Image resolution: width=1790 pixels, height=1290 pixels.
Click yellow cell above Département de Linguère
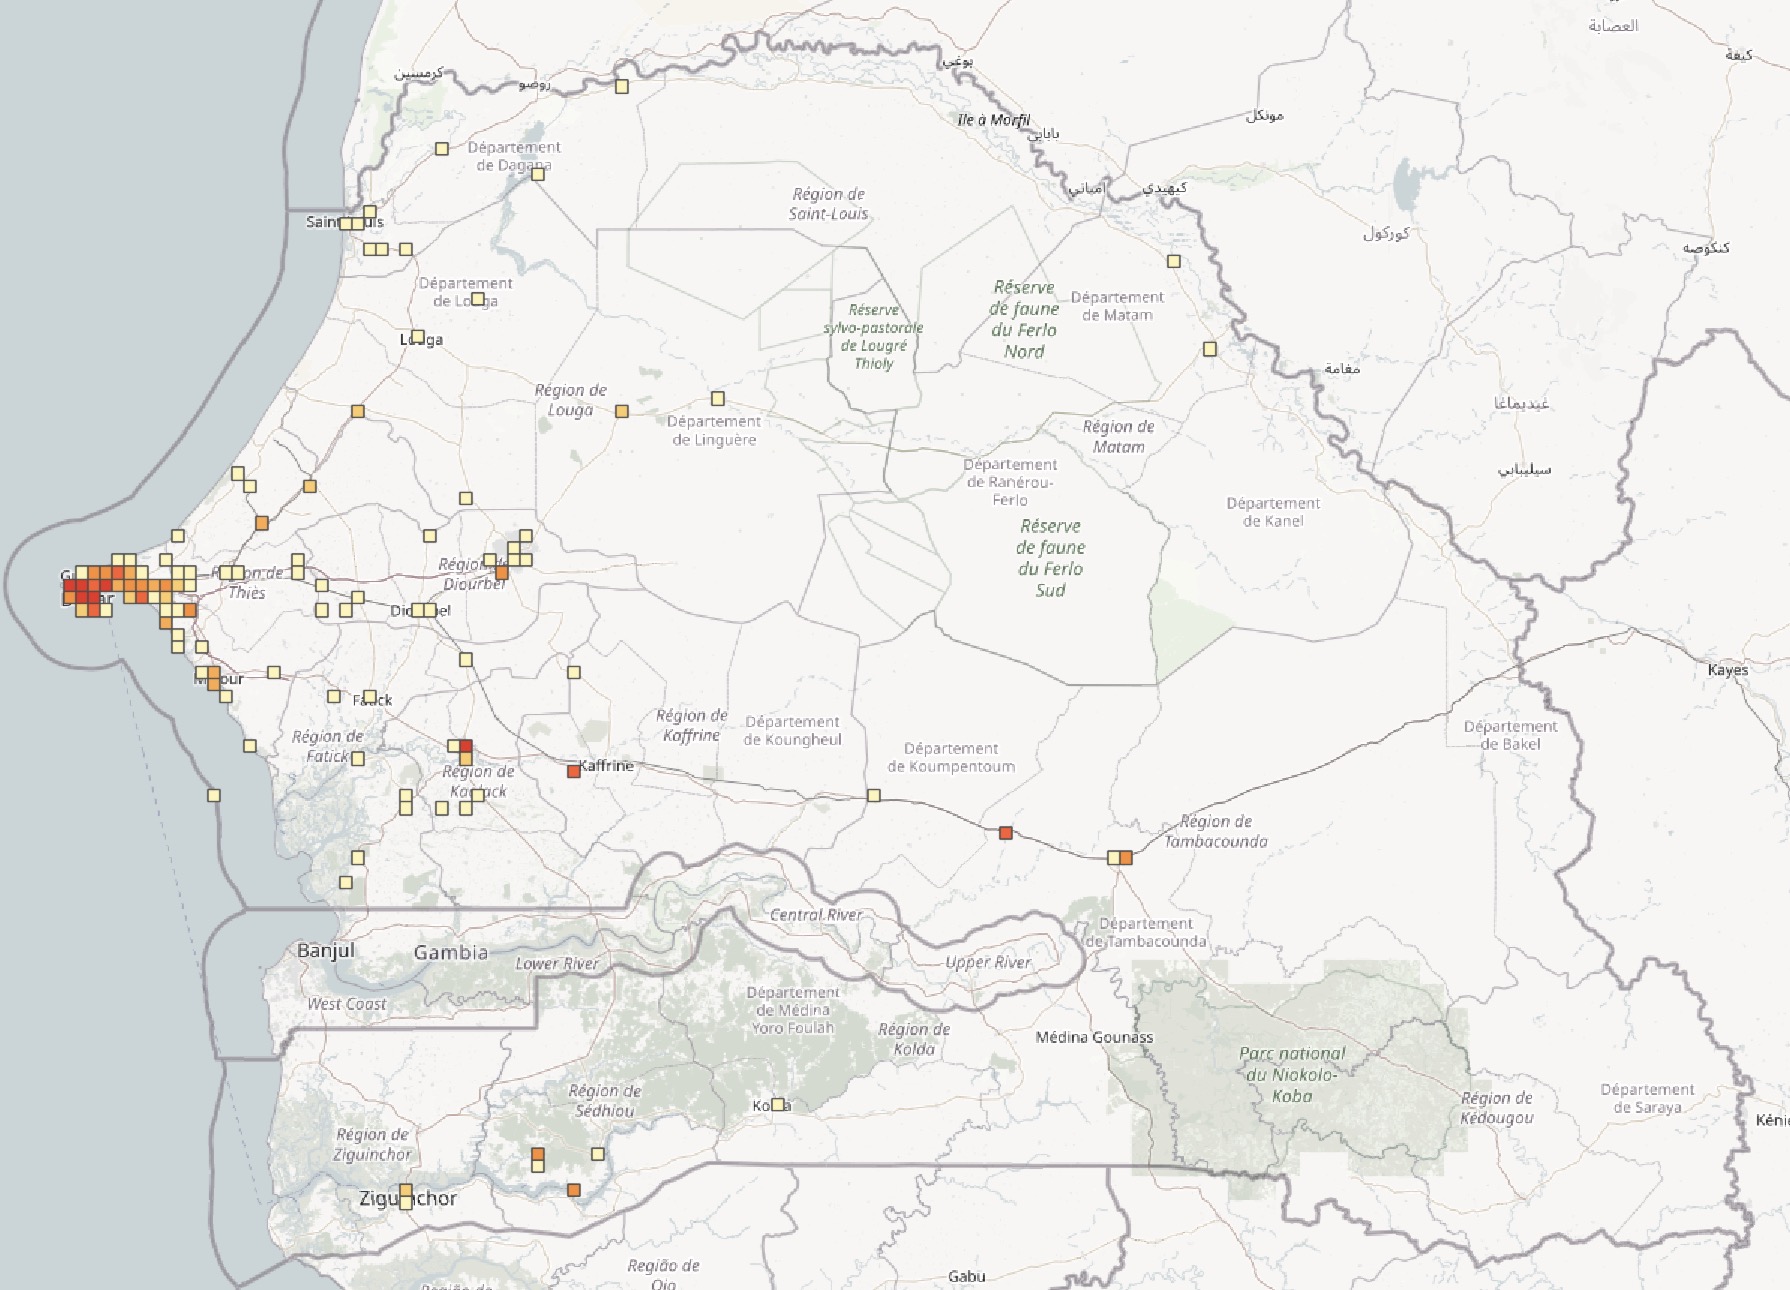[x=718, y=399]
